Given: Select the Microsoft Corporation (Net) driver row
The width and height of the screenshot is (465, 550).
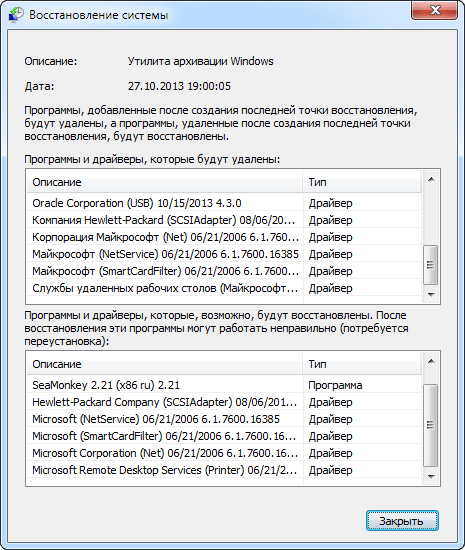Looking at the screenshot, I should pyautogui.click(x=224, y=453).
